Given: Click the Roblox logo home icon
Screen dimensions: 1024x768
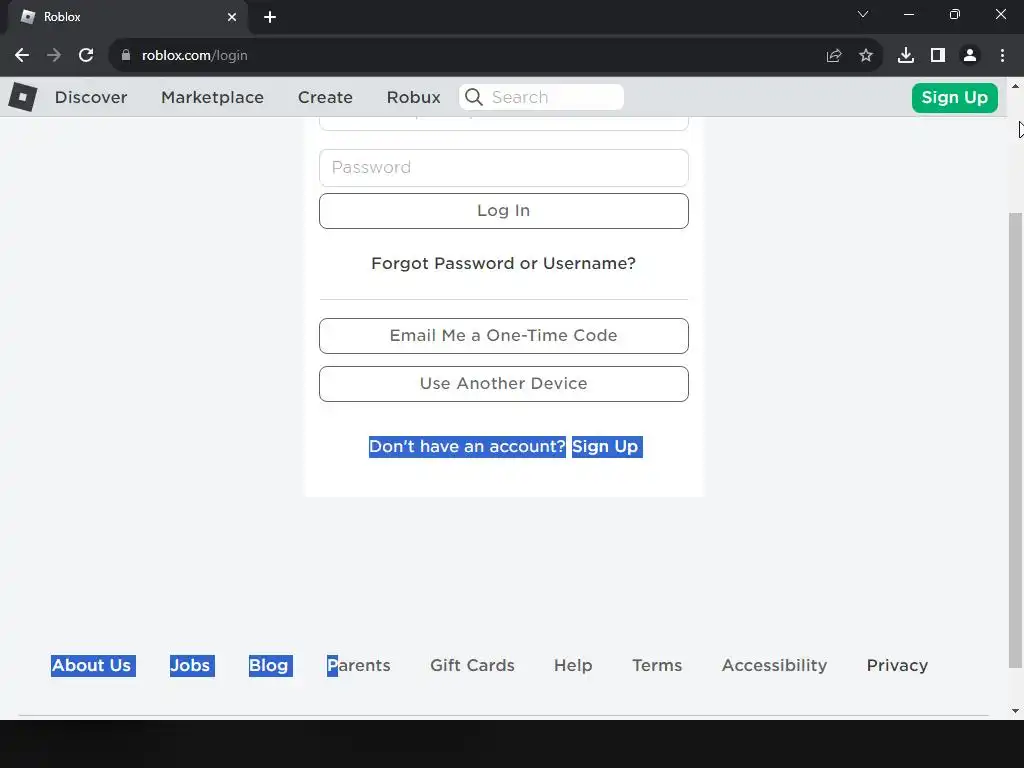Looking at the screenshot, I should 23,97.
